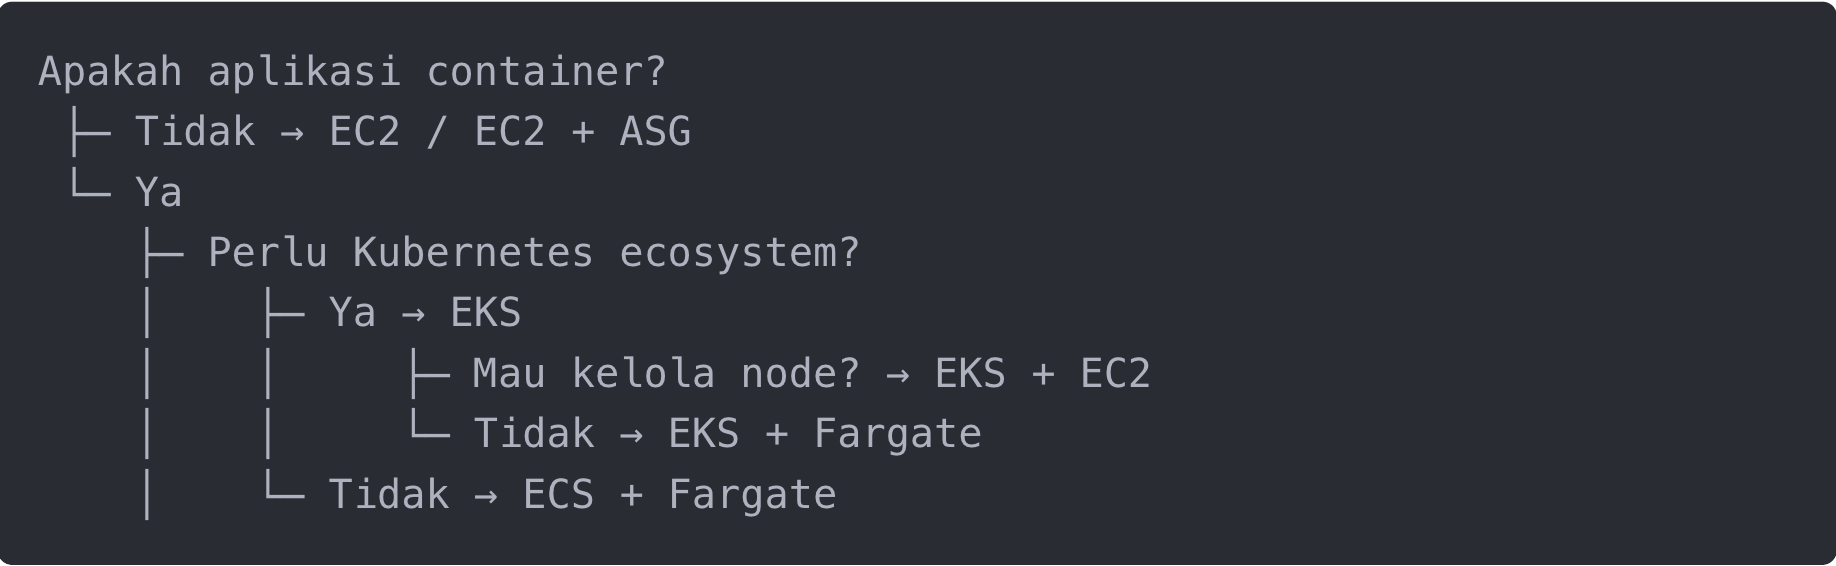Click the branch connector before "Perlu Kubernetes"
The height and width of the screenshot is (566, 1836).
[162, 253]
